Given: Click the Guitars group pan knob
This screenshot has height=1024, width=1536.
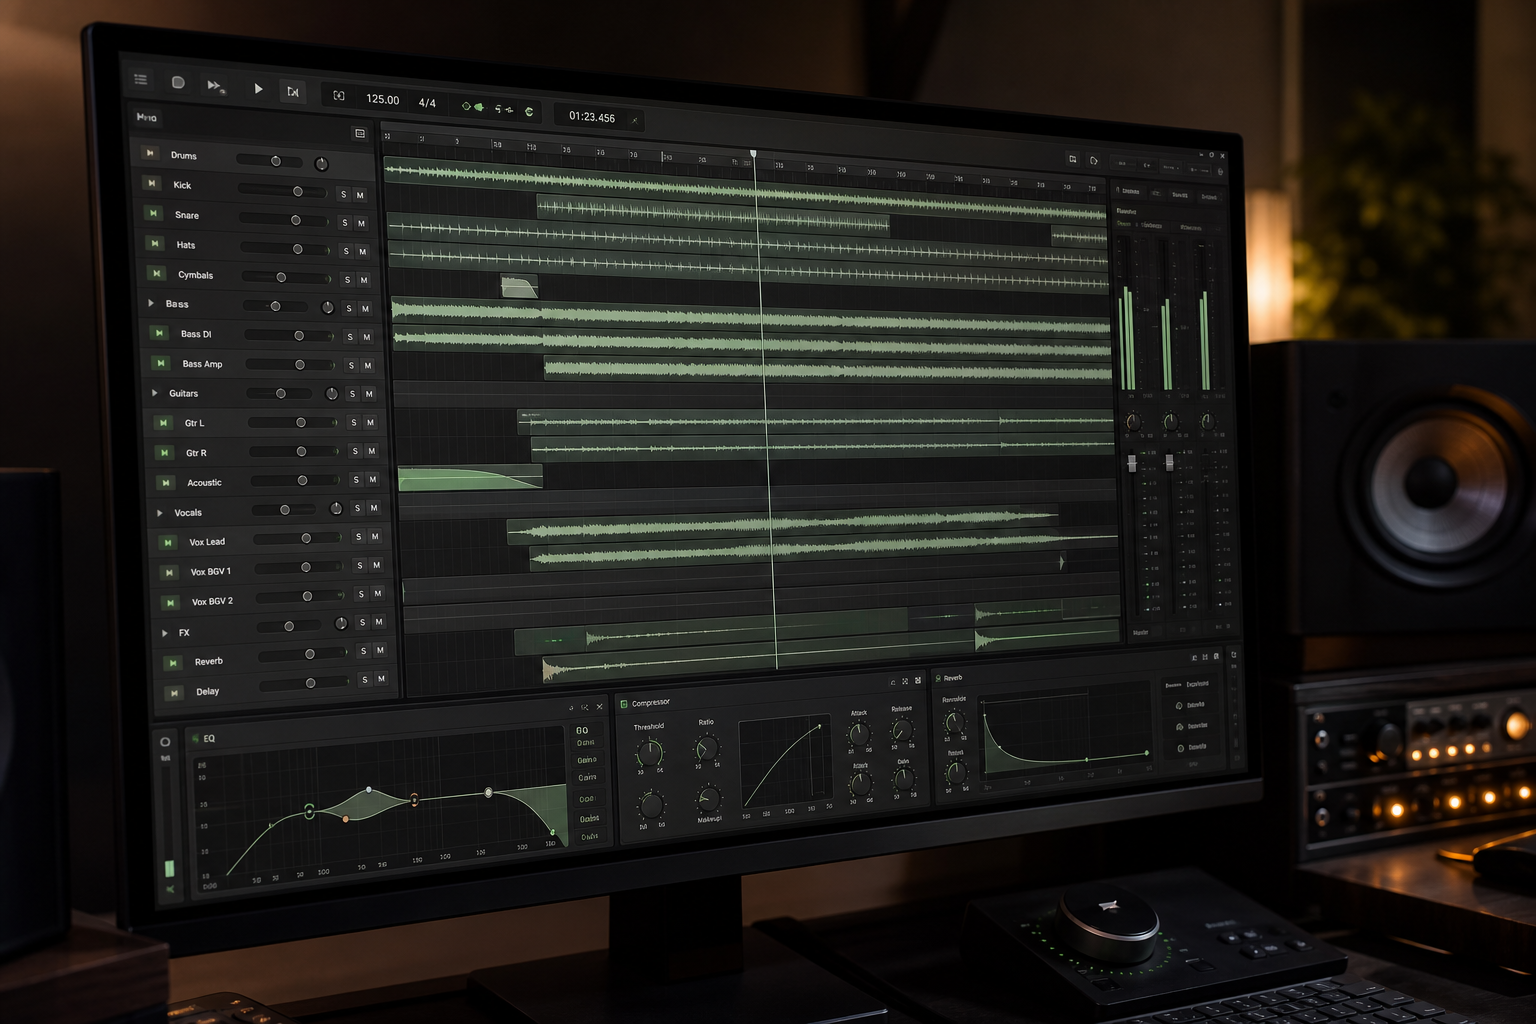Looking at the screenshot, I should (x=332, y=394).
